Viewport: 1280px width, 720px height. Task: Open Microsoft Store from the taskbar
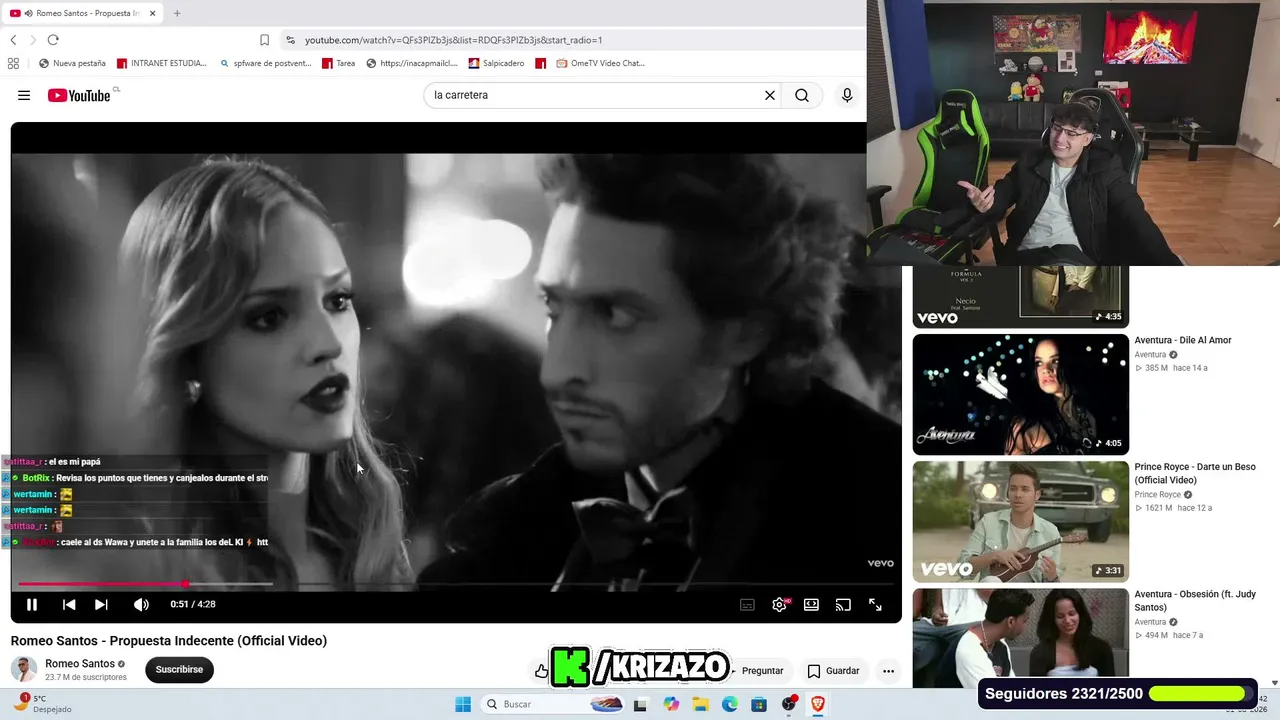click(x=759, y=704)
